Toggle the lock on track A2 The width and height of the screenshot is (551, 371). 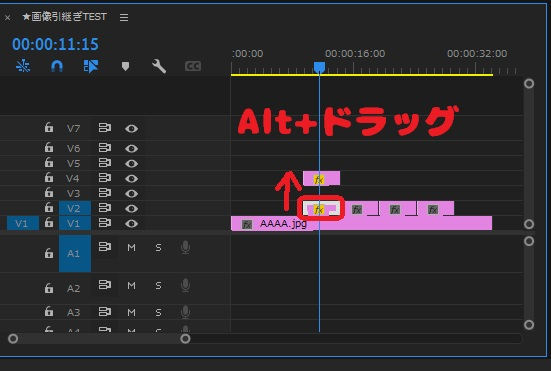(49, 288)
